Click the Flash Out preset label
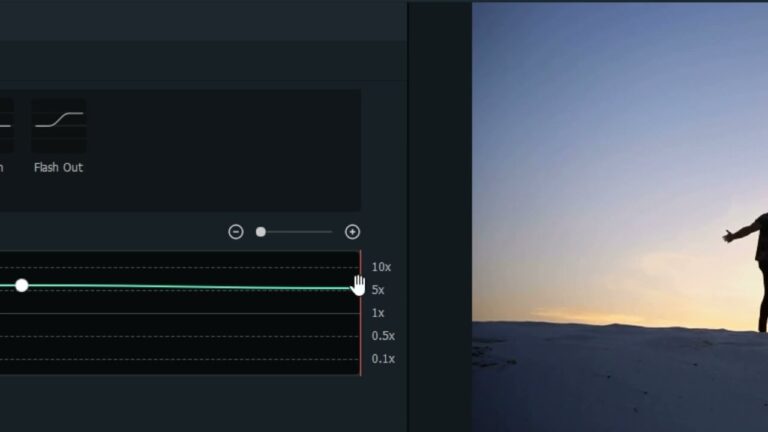The image size is (768, 432). (x=58, y=168)
